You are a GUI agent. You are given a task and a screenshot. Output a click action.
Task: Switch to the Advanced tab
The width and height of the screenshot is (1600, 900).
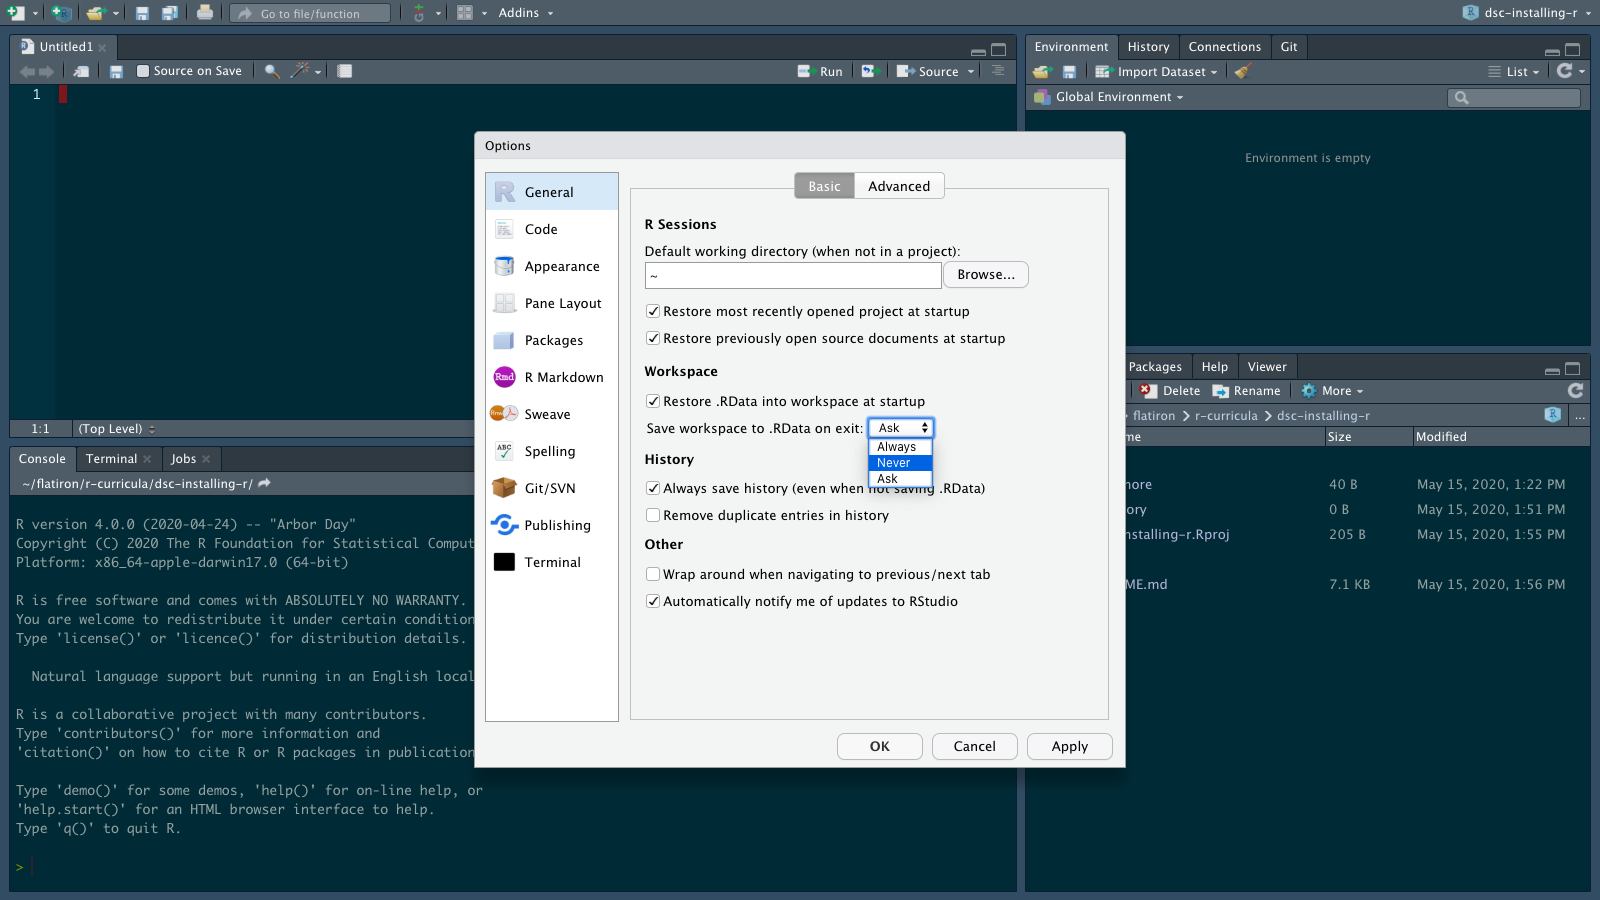pos(899,186)
